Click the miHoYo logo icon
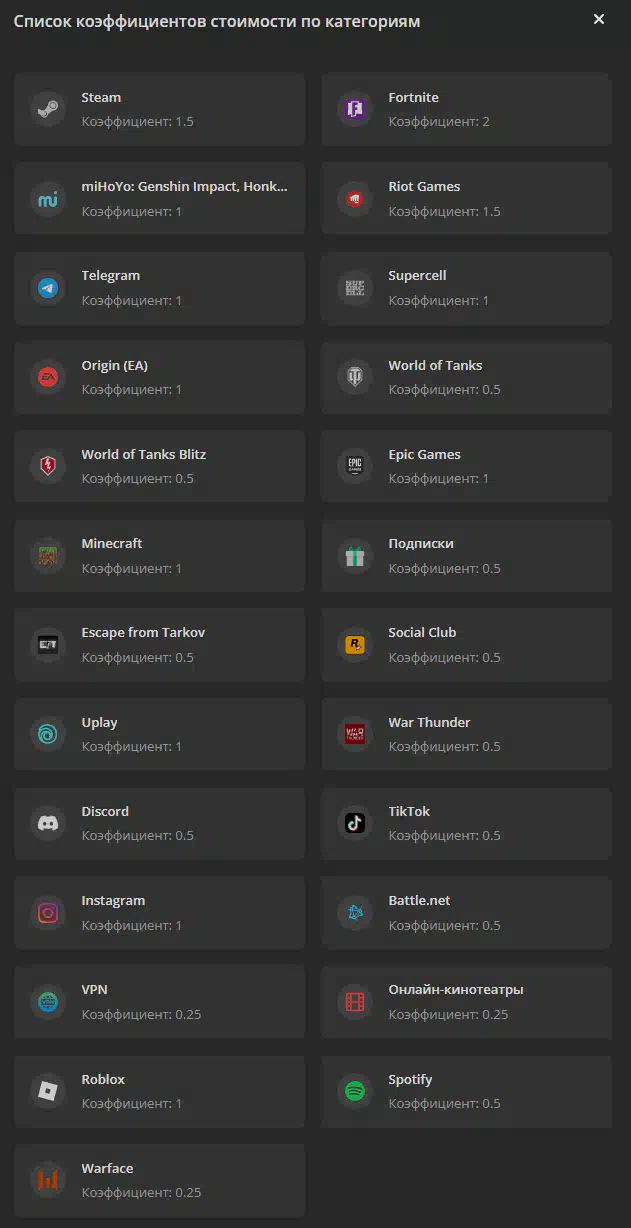 [47, 198]
